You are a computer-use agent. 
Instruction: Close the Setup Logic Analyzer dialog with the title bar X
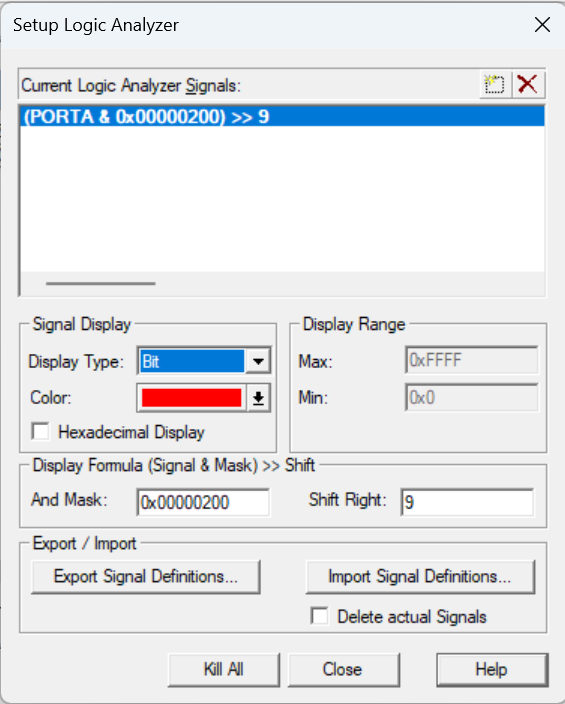tap(542, 25)
